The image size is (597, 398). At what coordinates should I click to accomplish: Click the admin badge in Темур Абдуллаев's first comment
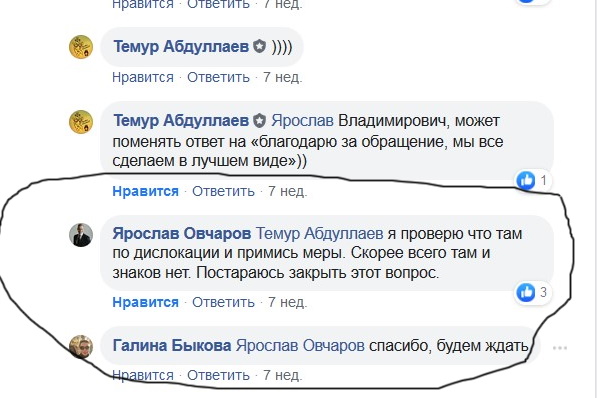[x=260, y=46]
